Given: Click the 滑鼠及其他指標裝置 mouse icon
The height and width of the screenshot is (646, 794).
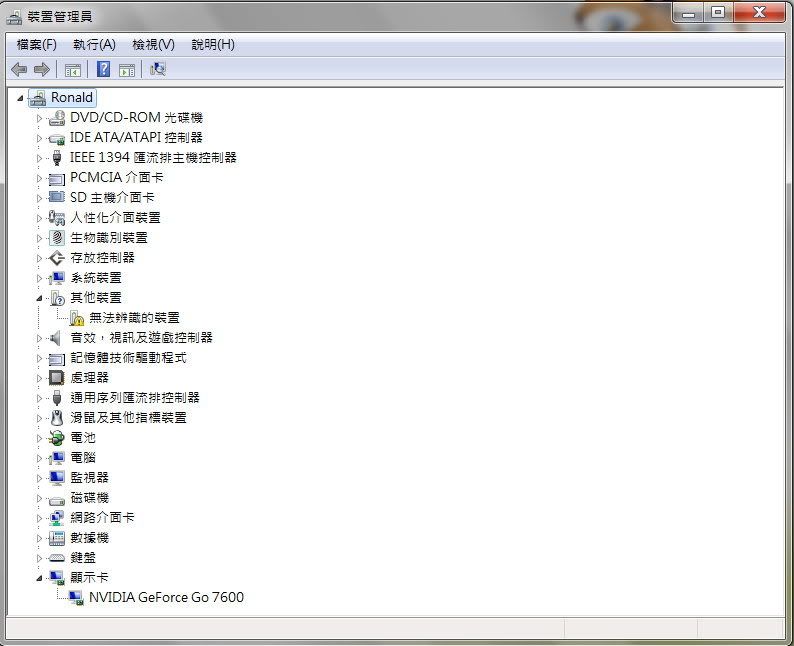Looking at the screenshot, I should (x=57, y=418).
